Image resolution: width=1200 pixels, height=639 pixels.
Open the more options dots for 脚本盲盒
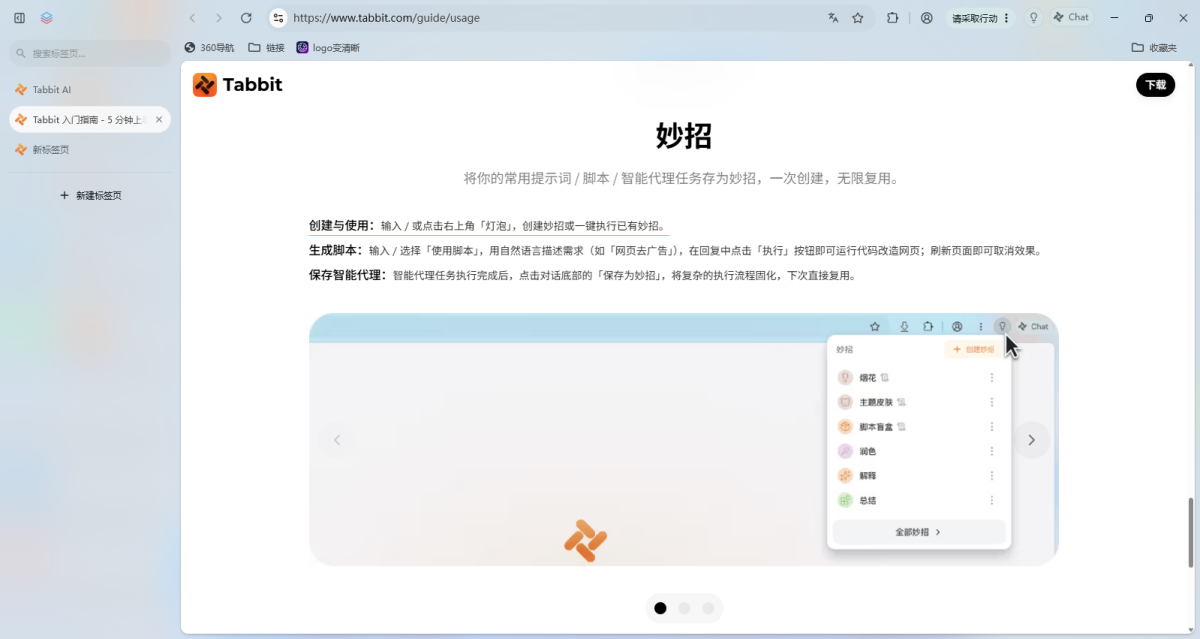pyautogui.click(x=992, y=427)
